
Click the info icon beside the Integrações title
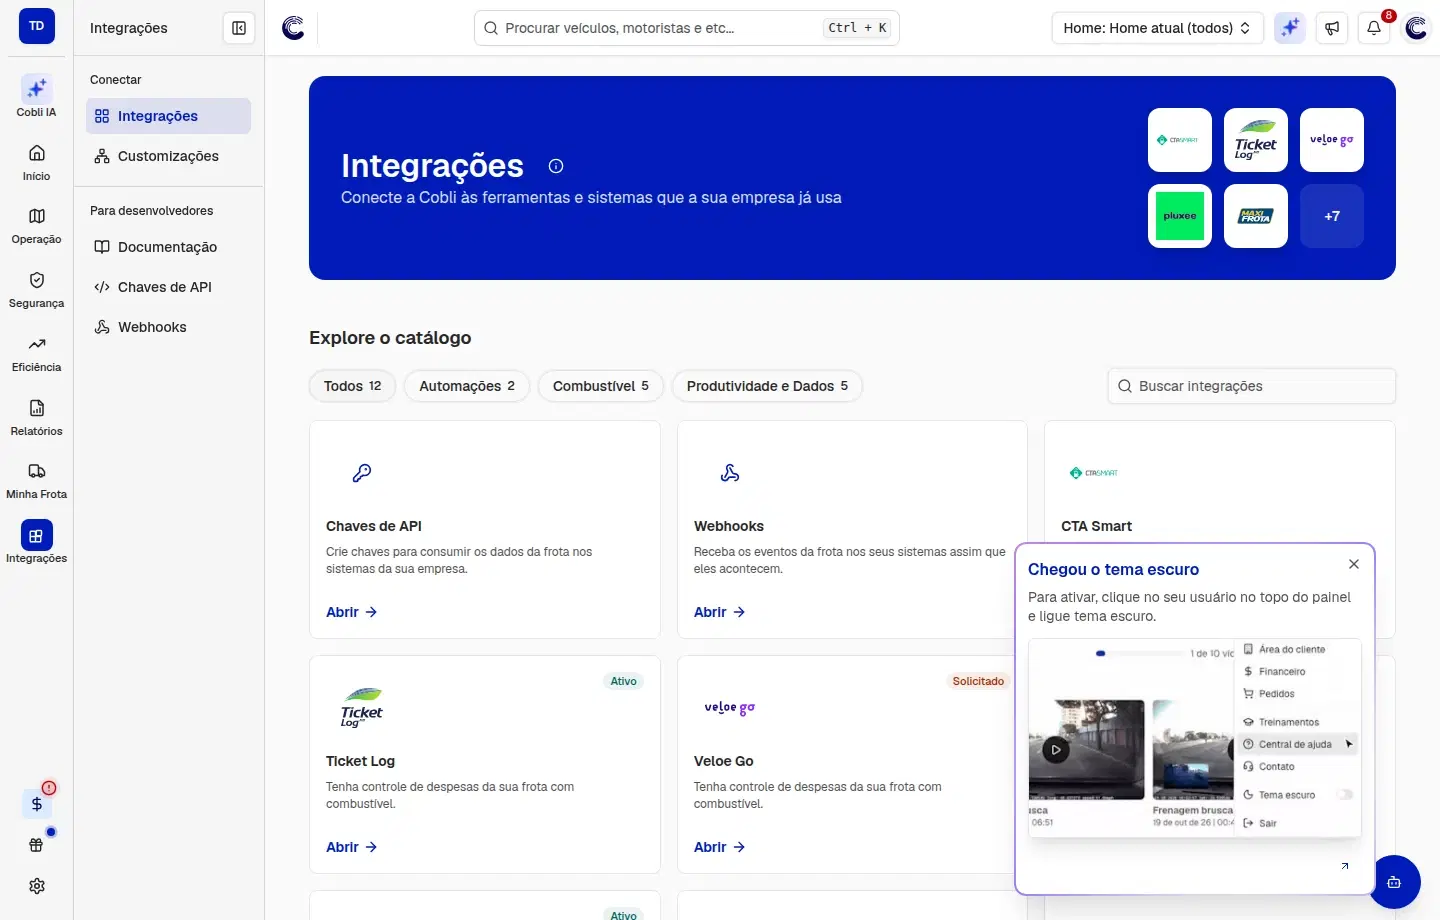tap(556, 166)
